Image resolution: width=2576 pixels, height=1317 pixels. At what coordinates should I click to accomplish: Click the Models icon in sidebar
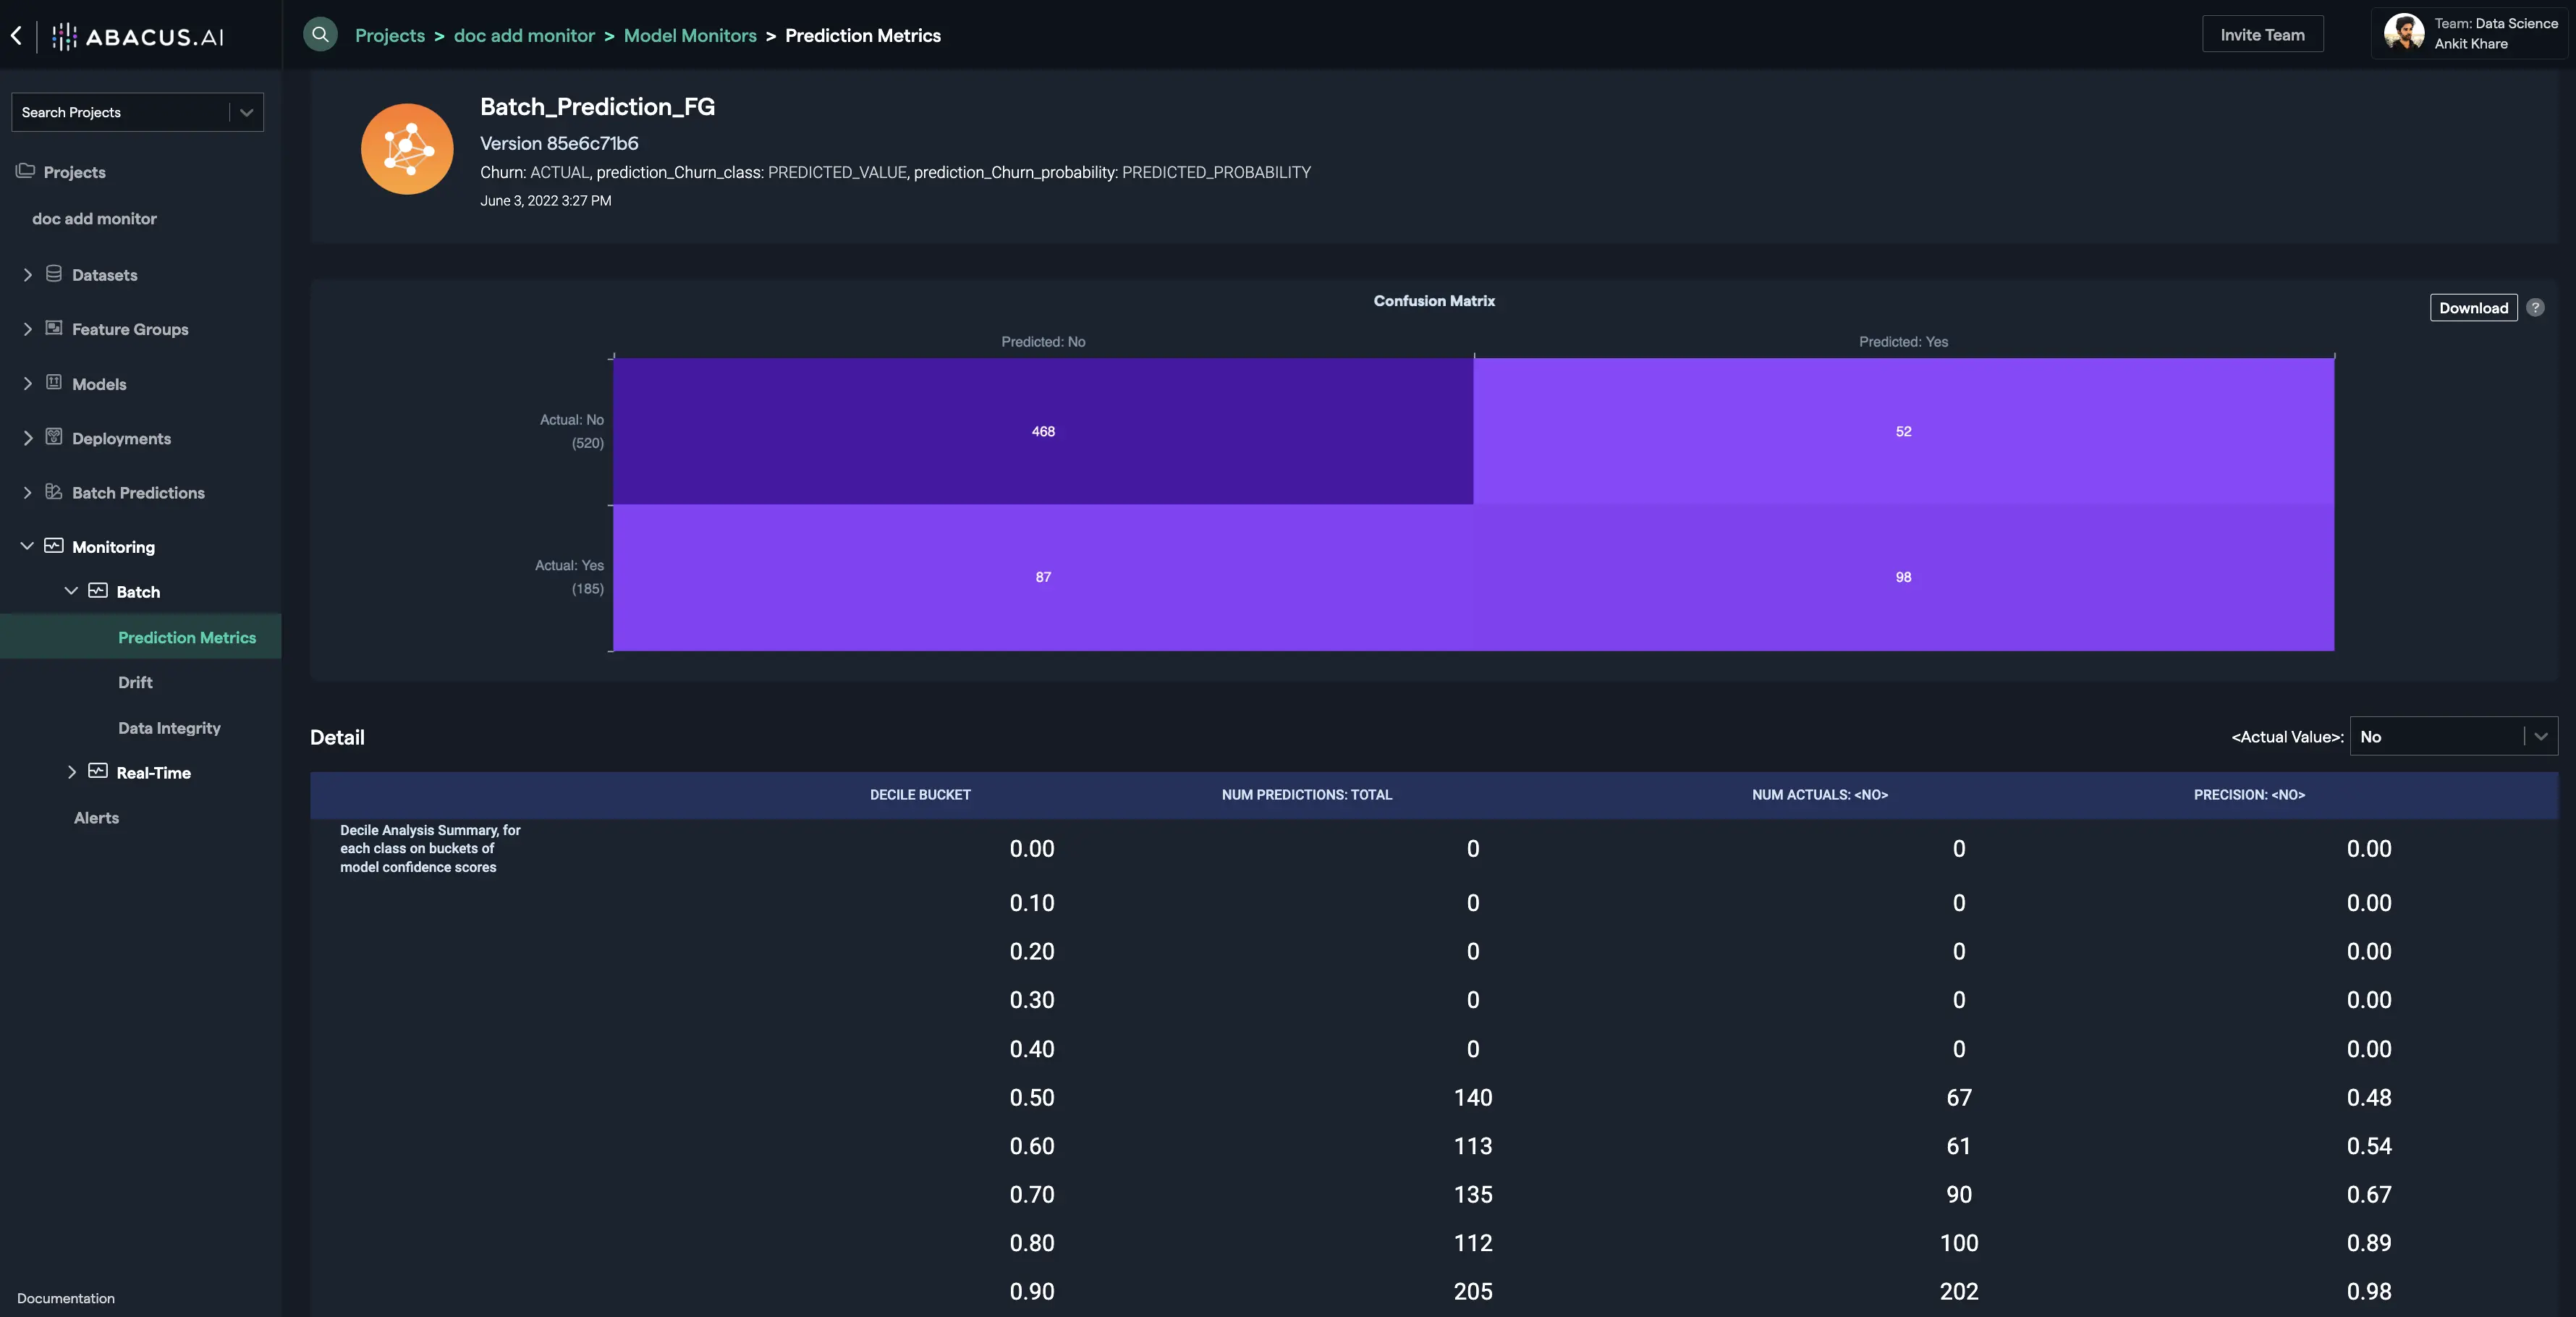54,383
